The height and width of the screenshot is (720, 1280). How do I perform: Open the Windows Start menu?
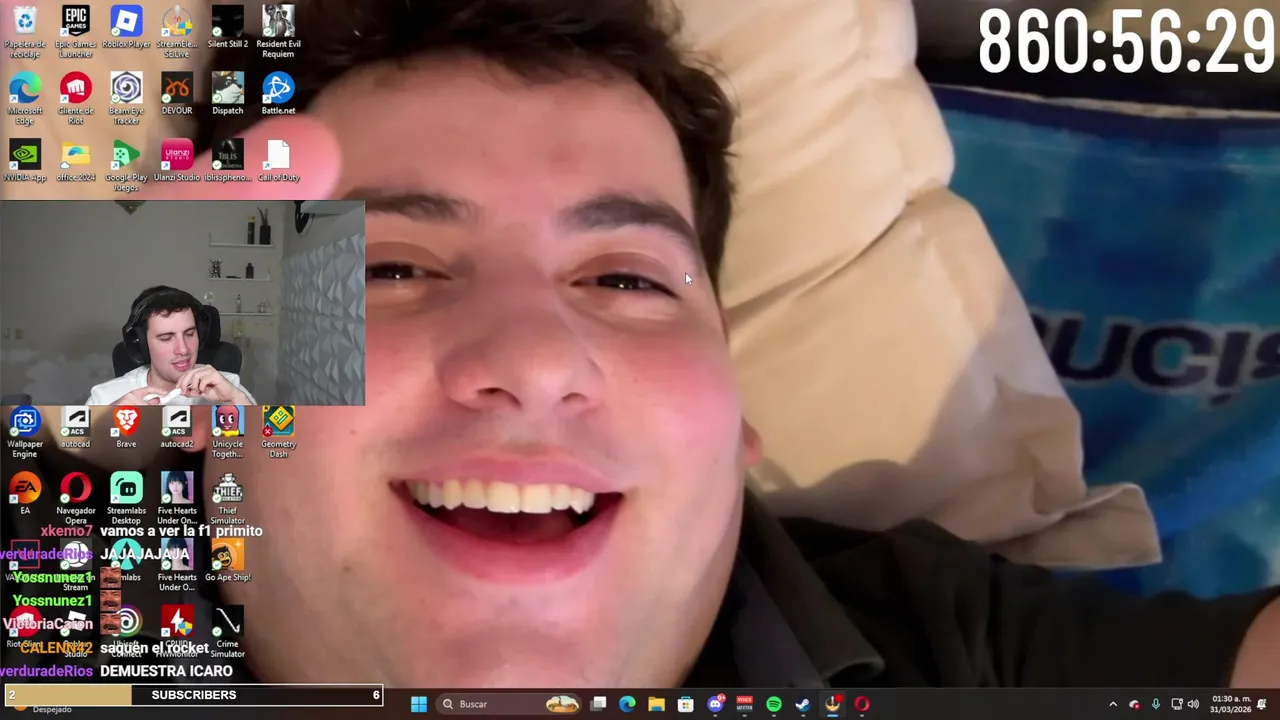pyautogui.click(x=419, y=704)
